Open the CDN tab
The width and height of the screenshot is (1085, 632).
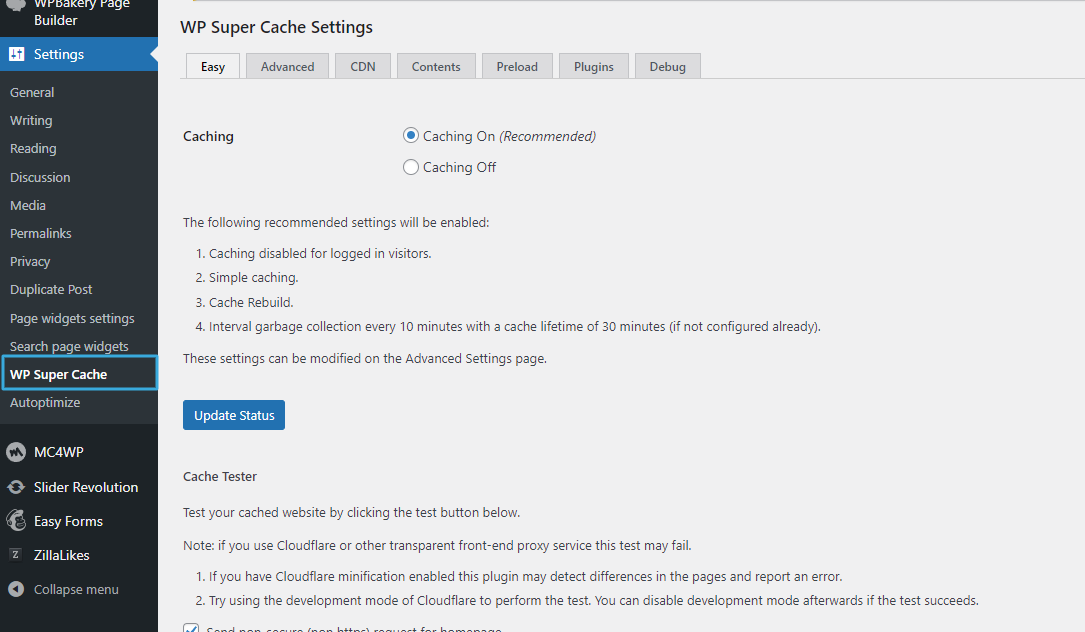pyautogui.click(x=363, y=66)
